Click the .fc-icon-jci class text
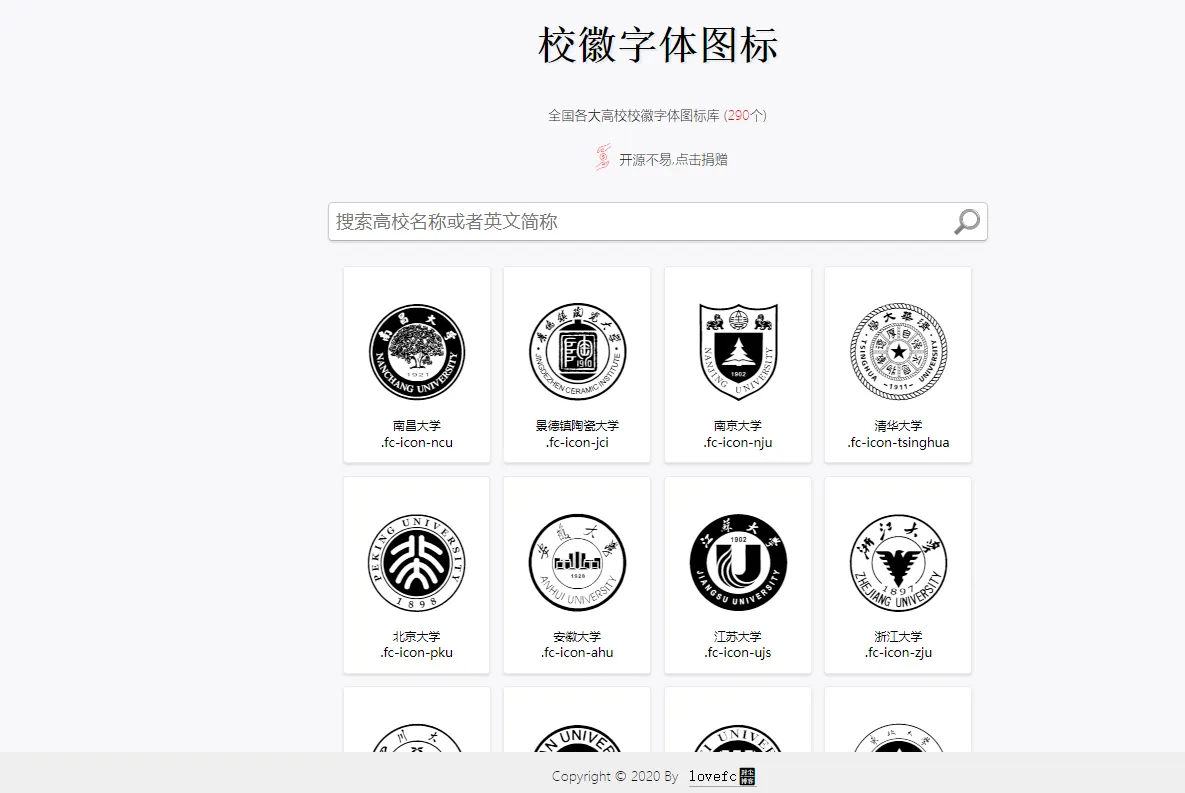 click(x=577, y=442)
